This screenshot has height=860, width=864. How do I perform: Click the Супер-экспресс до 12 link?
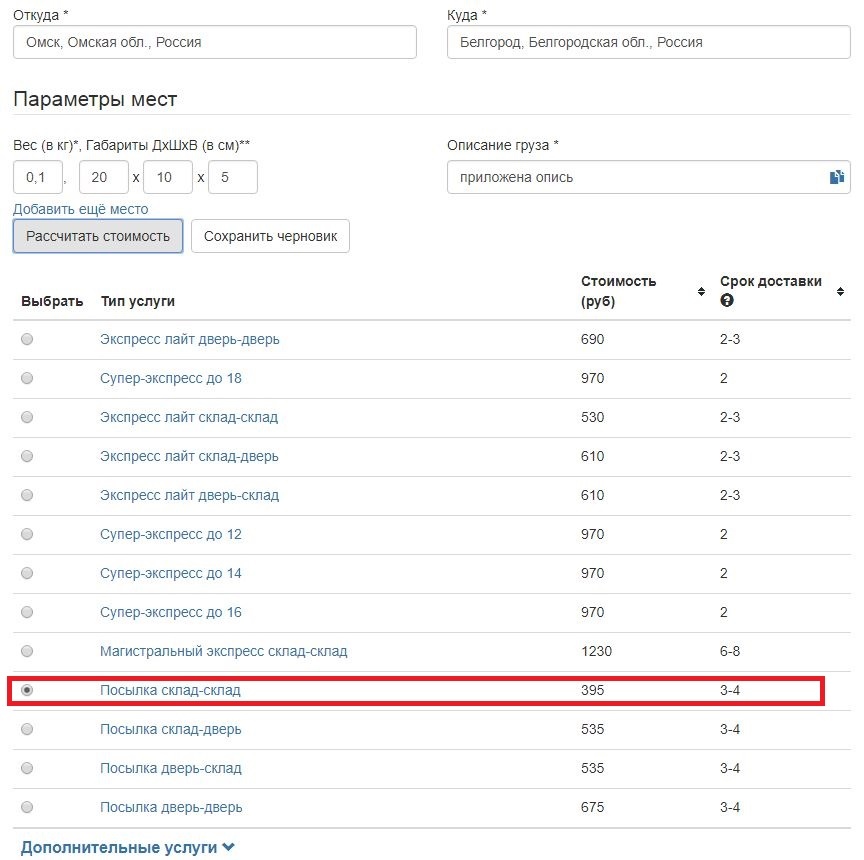tap(170, 534)
